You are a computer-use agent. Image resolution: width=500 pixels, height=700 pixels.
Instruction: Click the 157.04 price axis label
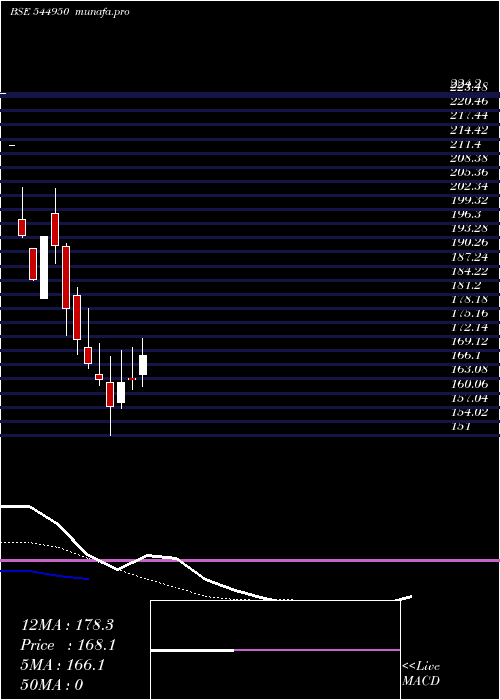click(469, 398)
